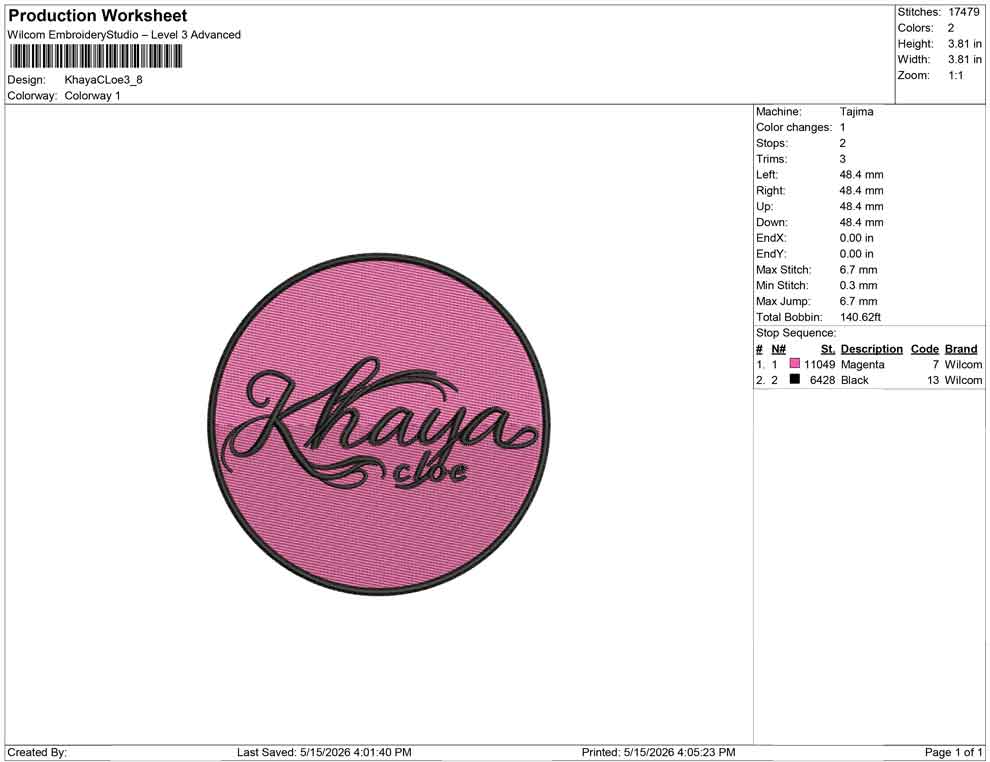
Task: Click the 'Max Stitch:' label
Action: [x=784, y=270]
